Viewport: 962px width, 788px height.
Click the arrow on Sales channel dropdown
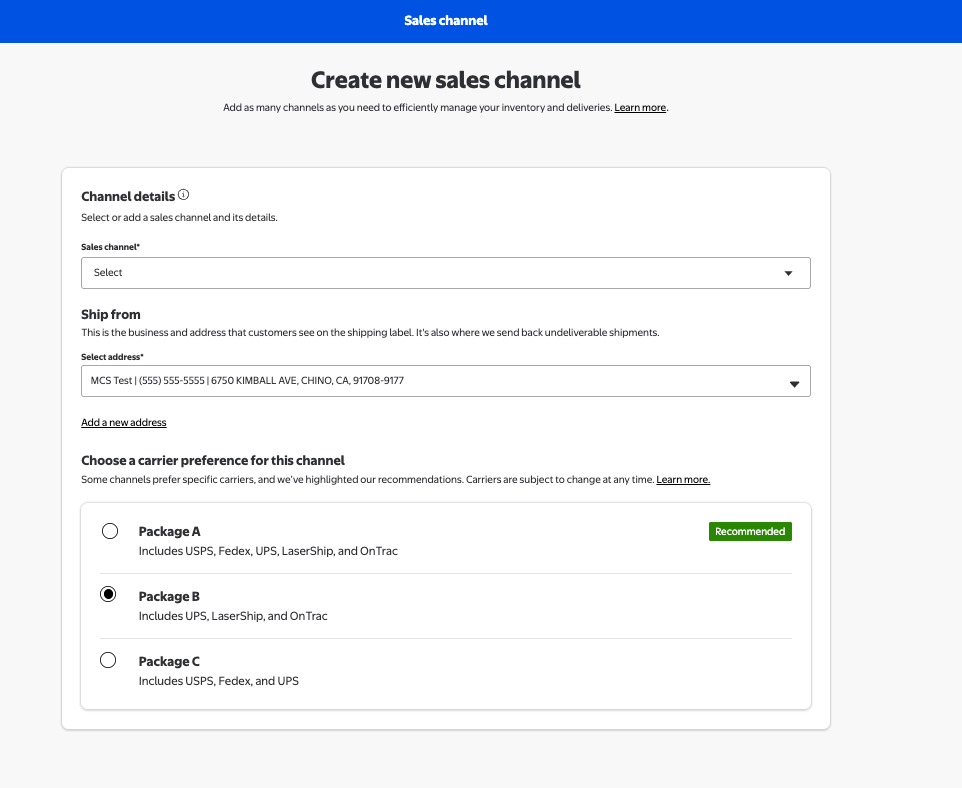[x=788, y=273]
